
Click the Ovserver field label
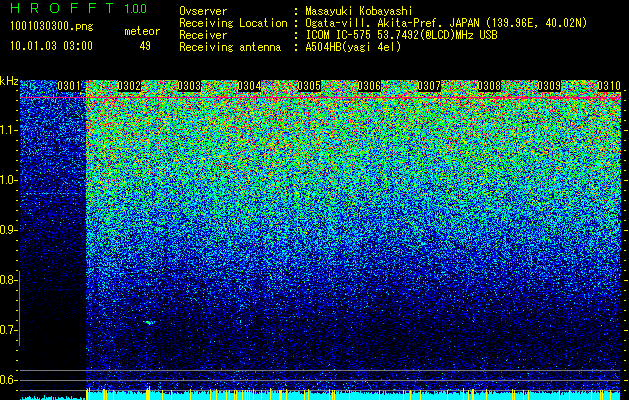[203, 12]
